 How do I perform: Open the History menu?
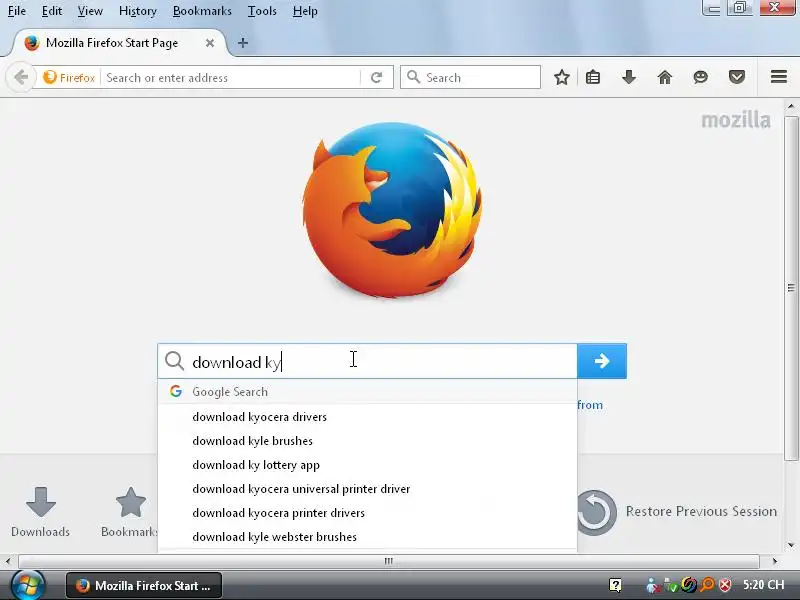click(x=138, y=11)
